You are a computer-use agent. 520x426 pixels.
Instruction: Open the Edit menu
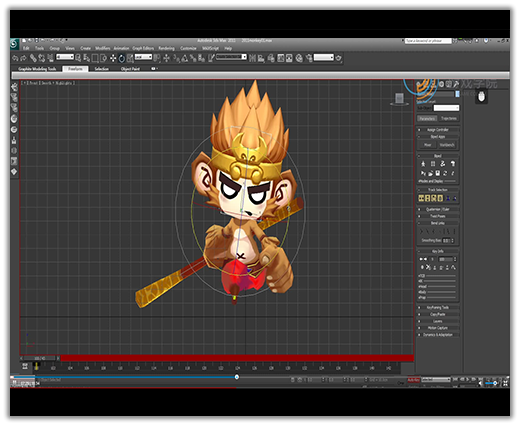[x=26, y=48]
